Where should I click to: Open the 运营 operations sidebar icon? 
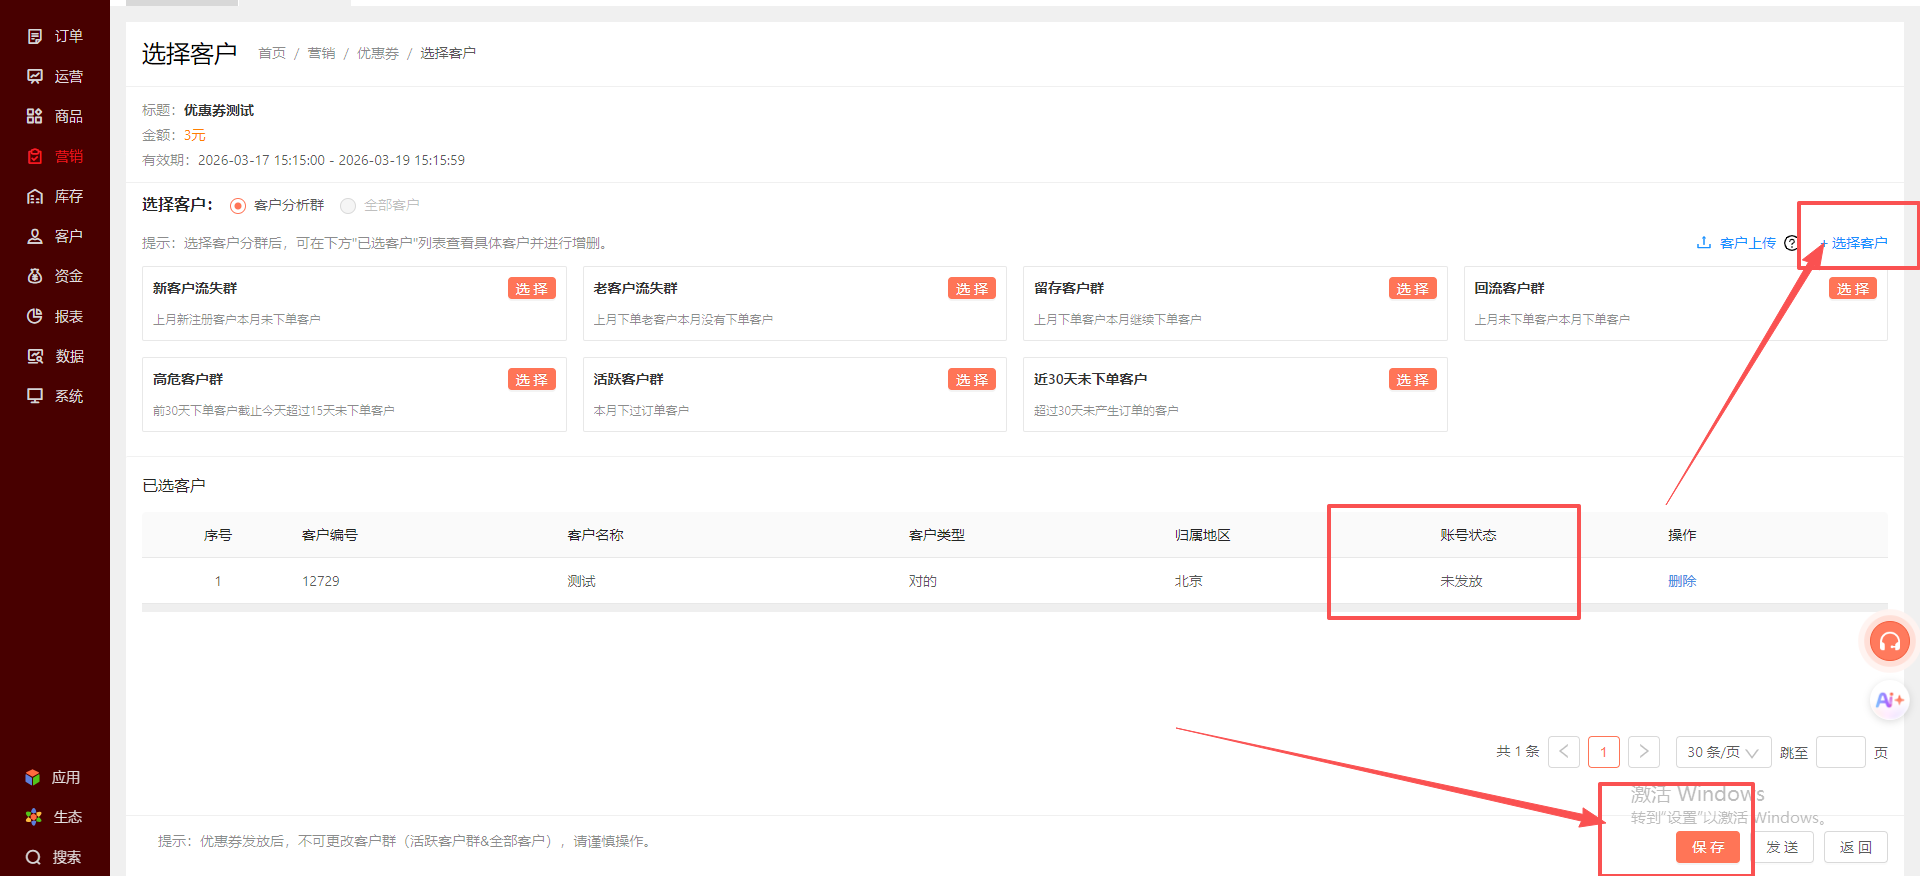(x=35, y=76)
